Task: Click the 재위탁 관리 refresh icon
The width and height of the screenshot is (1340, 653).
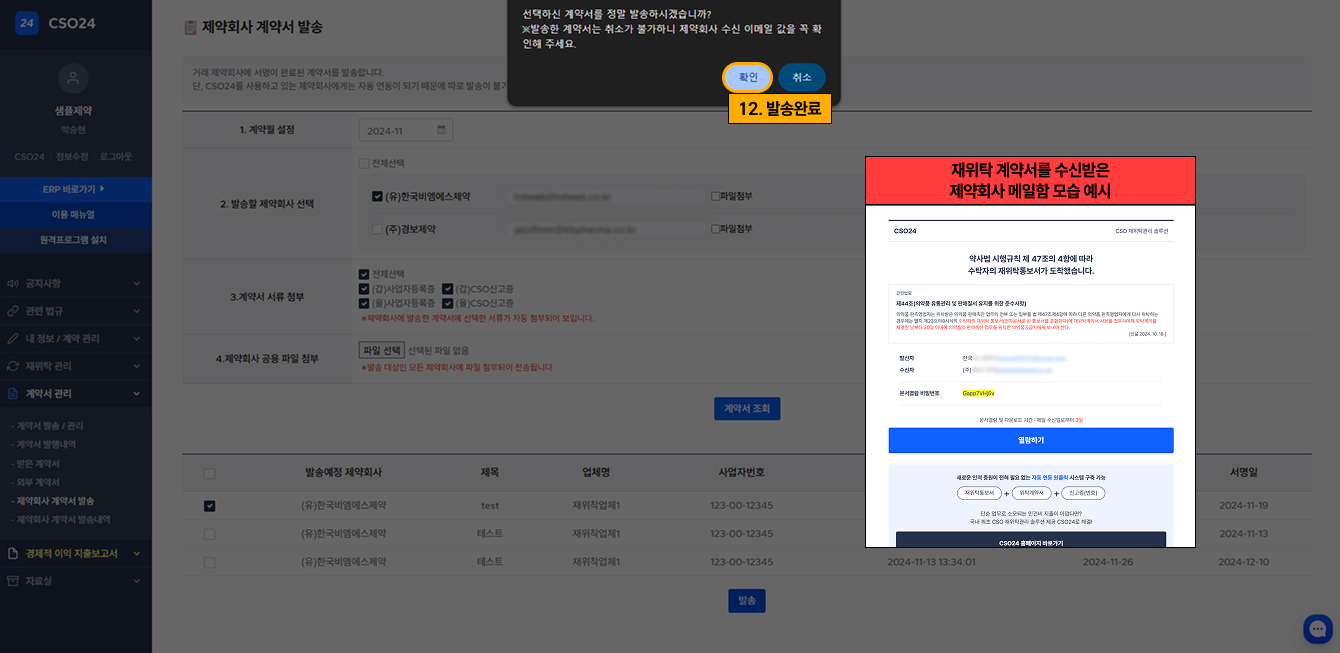Action: pos(13,366)
